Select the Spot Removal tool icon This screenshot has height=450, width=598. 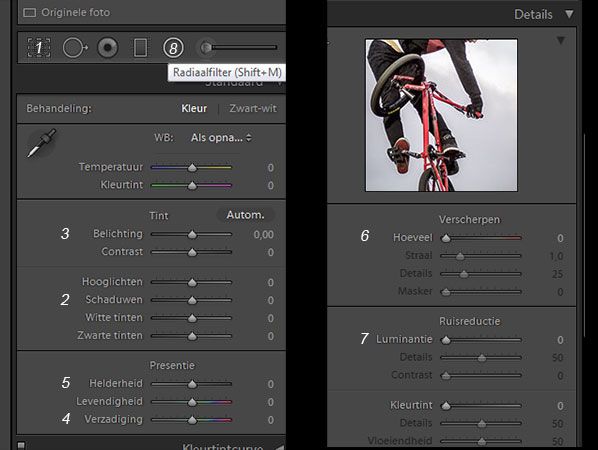click(x=75, y=48)
